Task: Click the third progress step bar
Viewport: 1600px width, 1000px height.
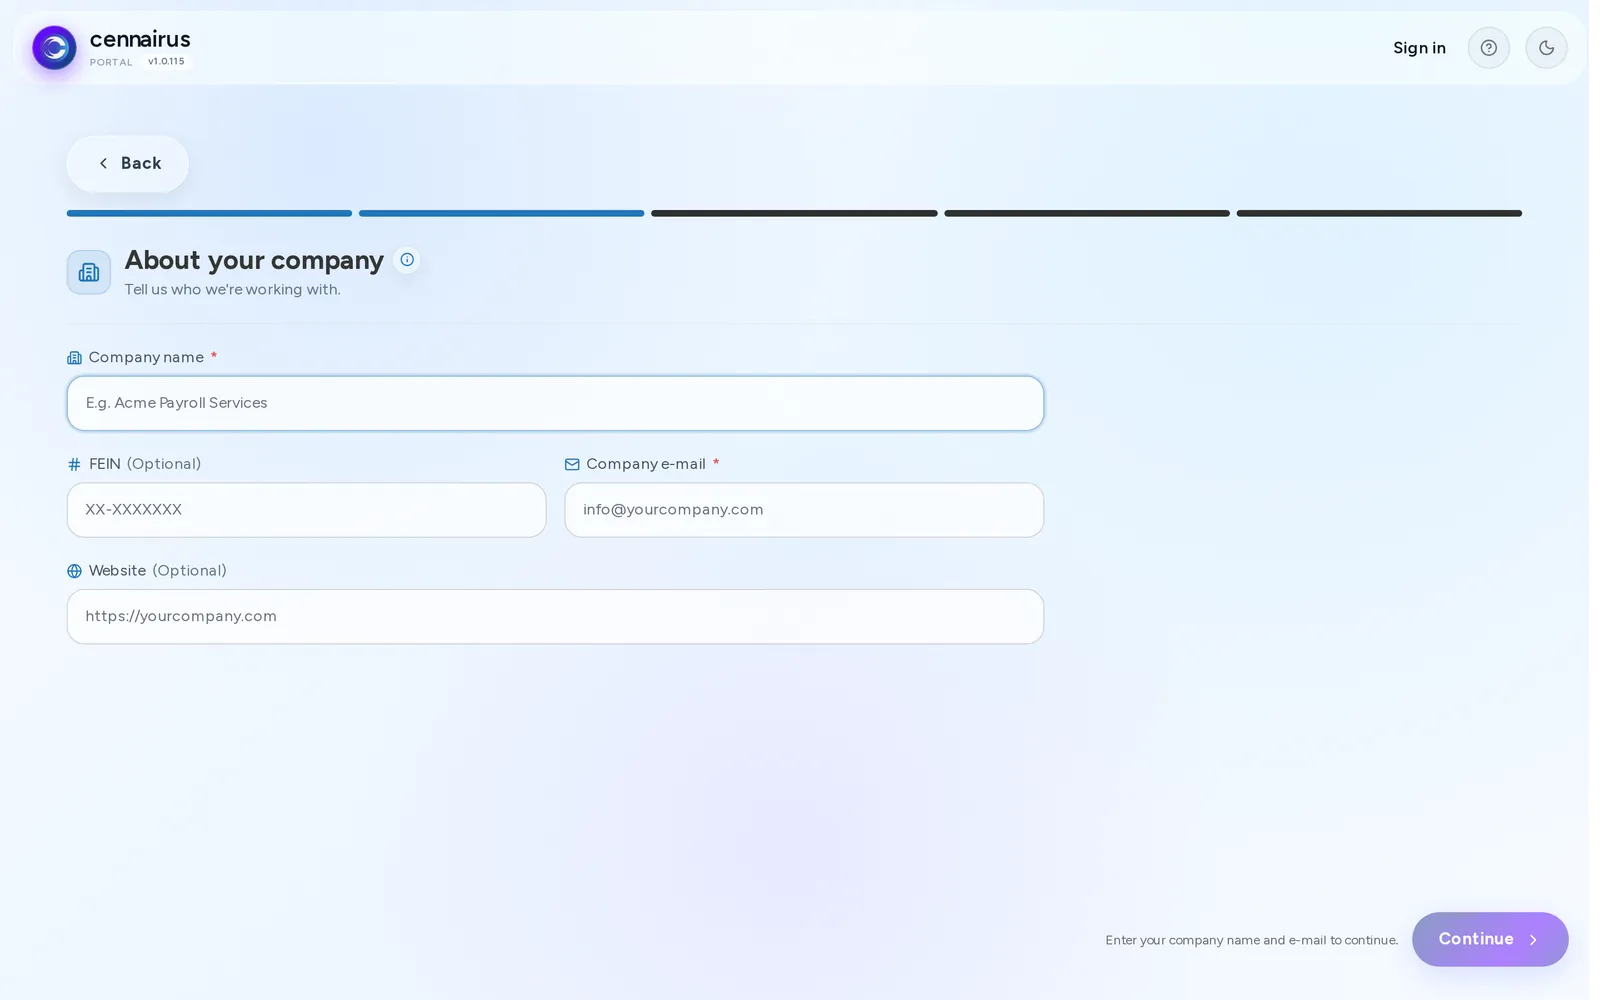Action: 794,213
